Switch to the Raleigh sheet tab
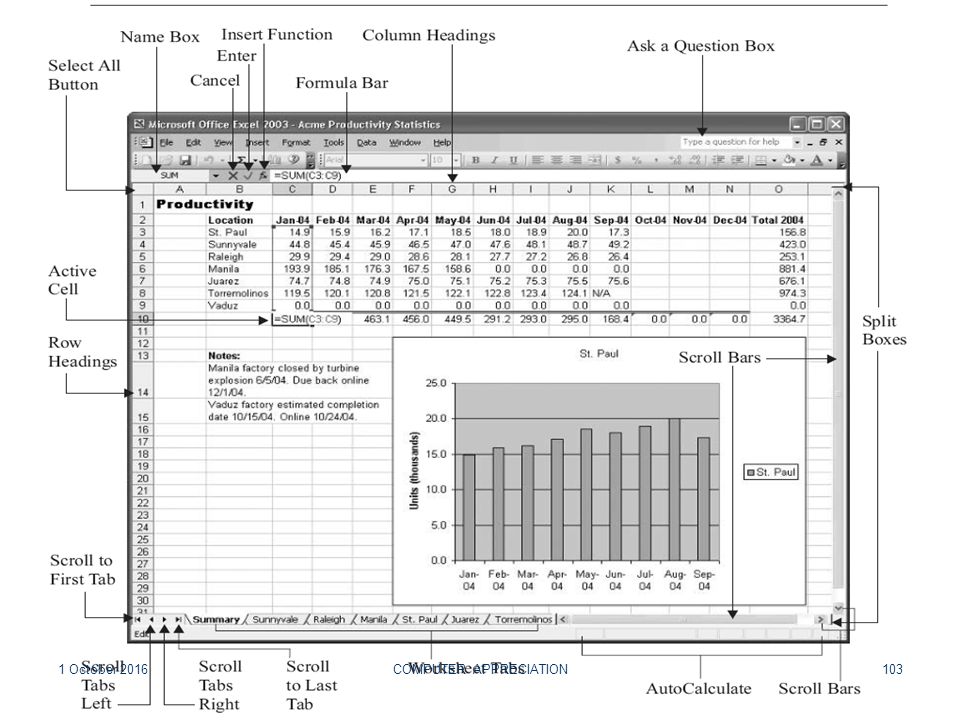 (329, 620)
